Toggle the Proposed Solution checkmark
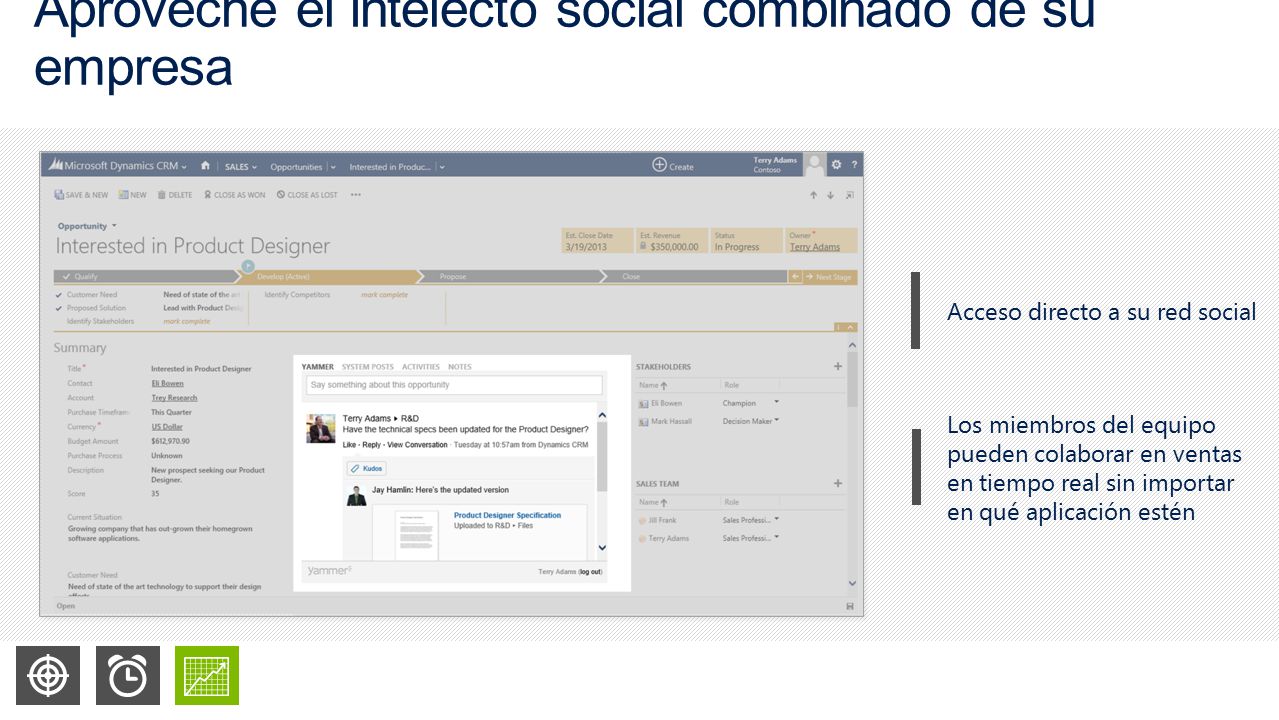 point(59,308)
